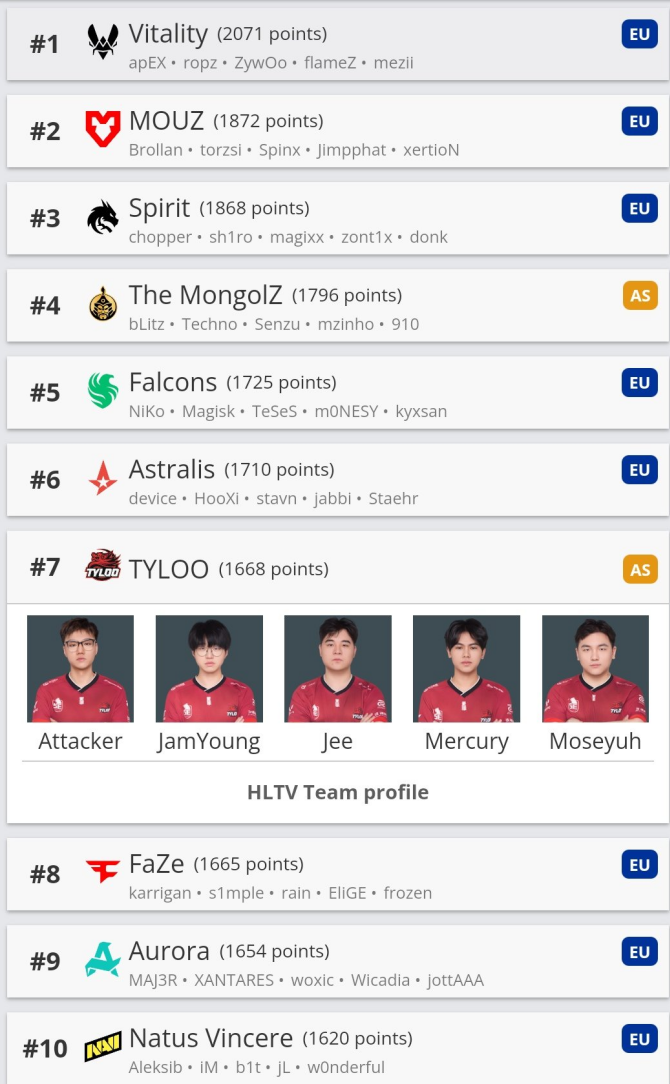This screenshot has width=670, height=1084.
Task: Open Attacker's player photo
Action: [80, 668]
